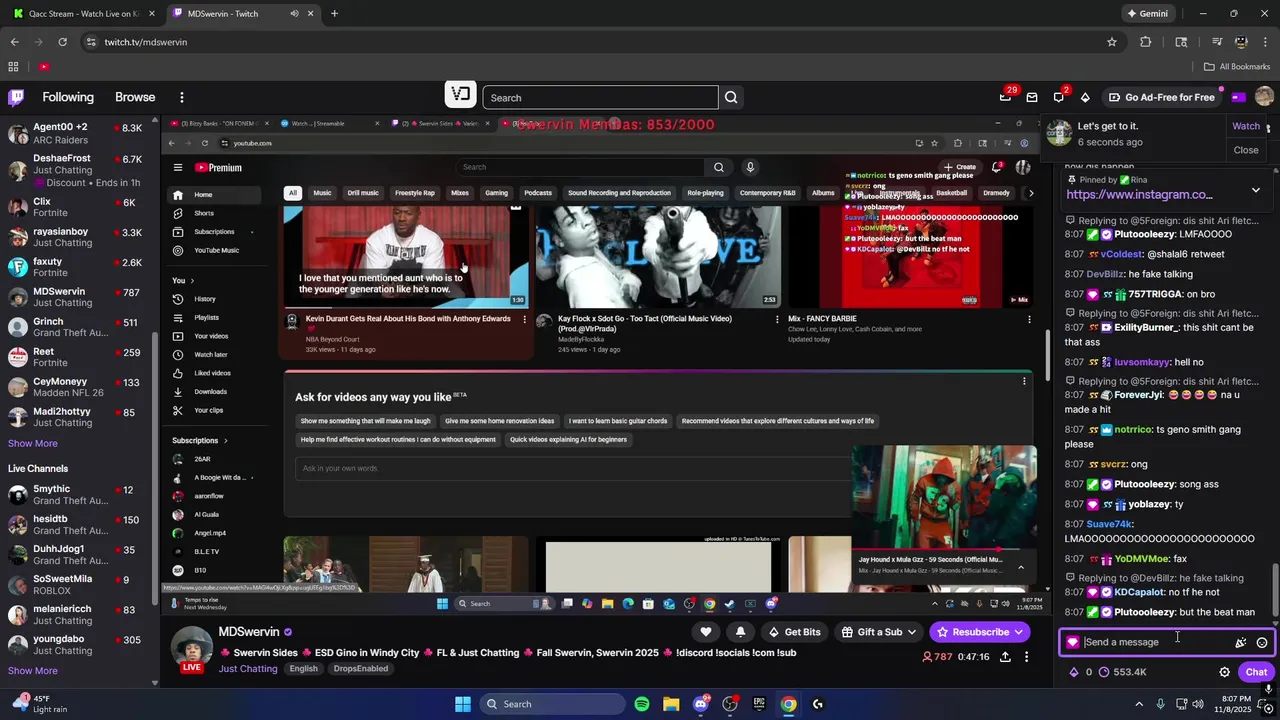Toggle notifications bell for MDSwervin

point(740,632)
